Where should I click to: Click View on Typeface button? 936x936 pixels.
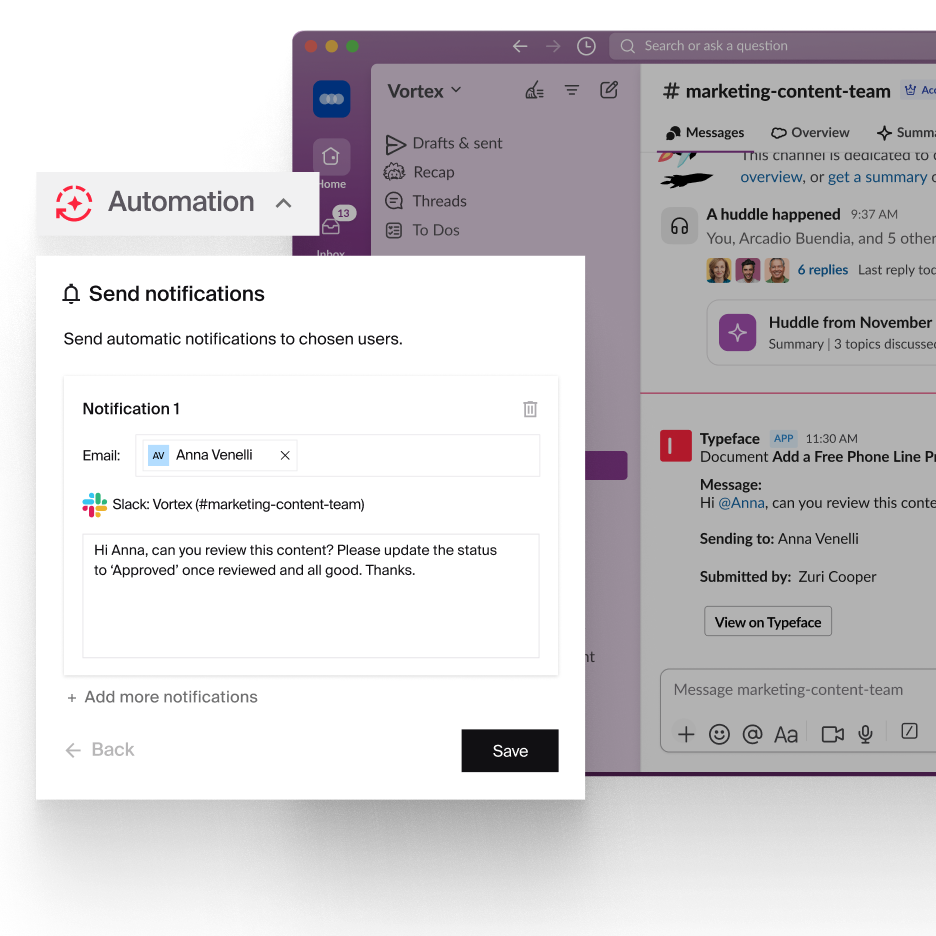coord(768,622)
